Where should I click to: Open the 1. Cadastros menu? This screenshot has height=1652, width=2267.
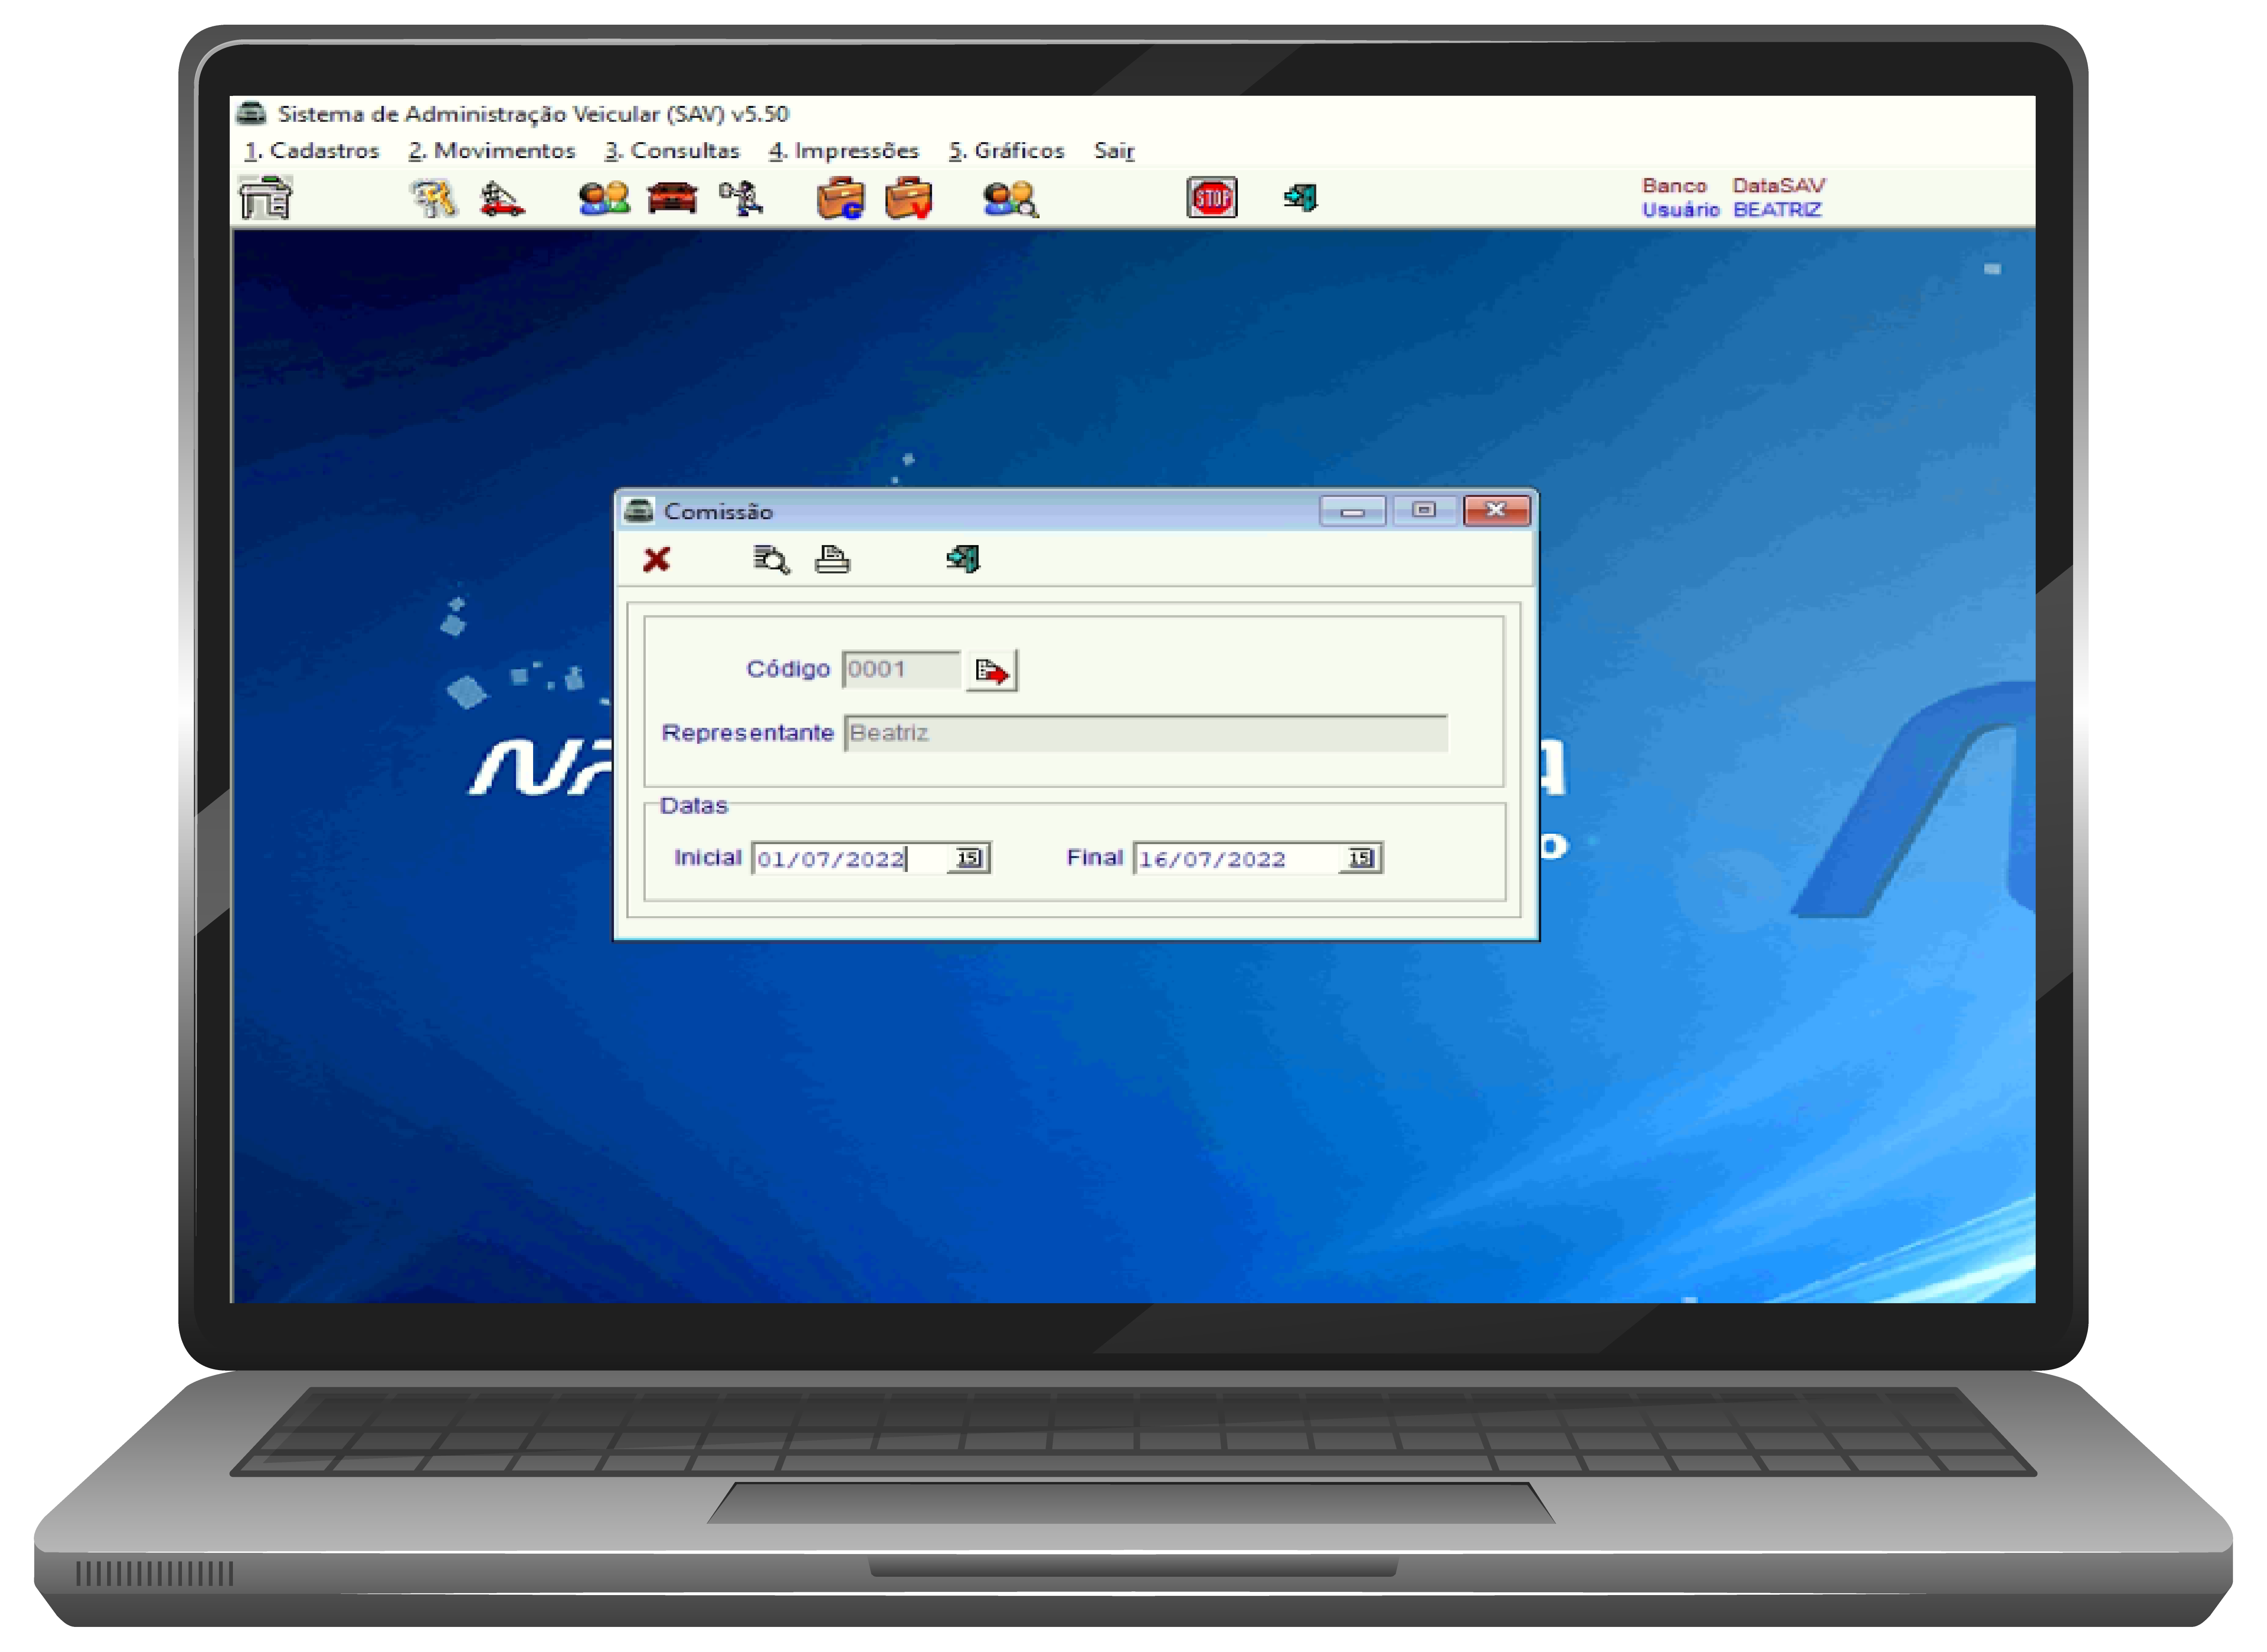coord(312,151)
